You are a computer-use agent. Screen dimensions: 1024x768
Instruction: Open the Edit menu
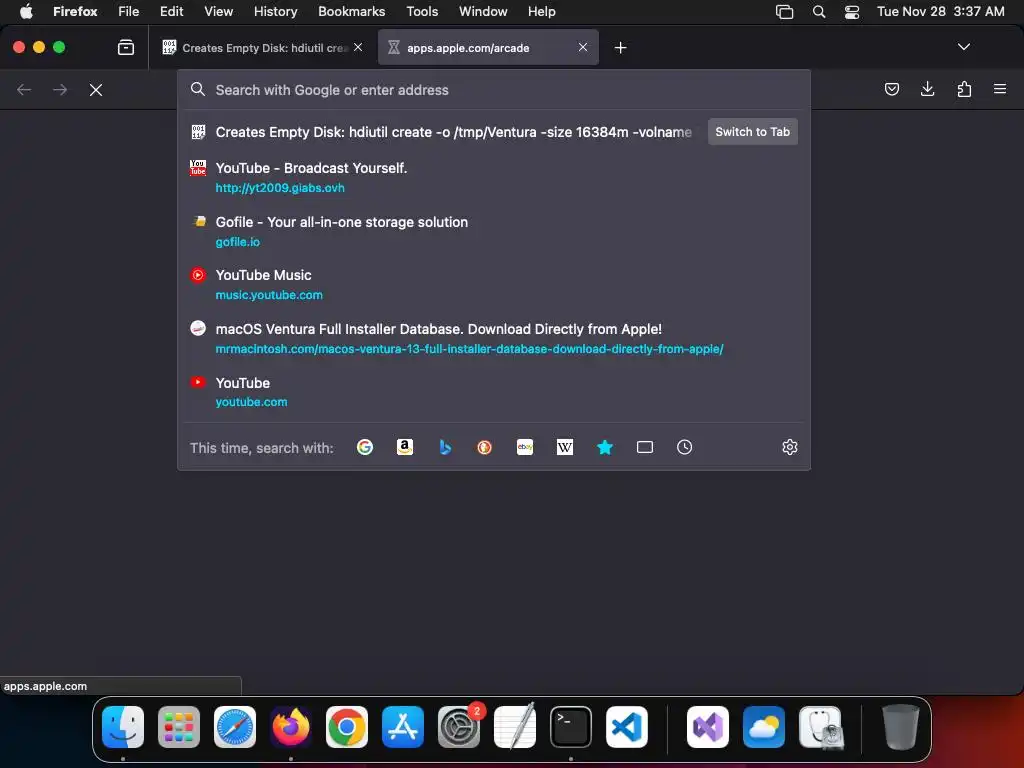click(171, 12)
